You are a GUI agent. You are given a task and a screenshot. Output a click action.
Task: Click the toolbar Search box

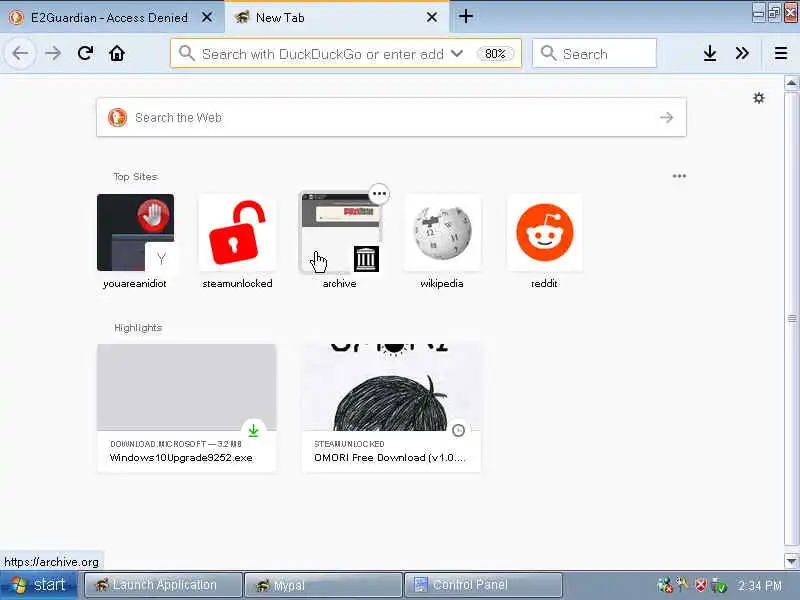pos(594,53)
